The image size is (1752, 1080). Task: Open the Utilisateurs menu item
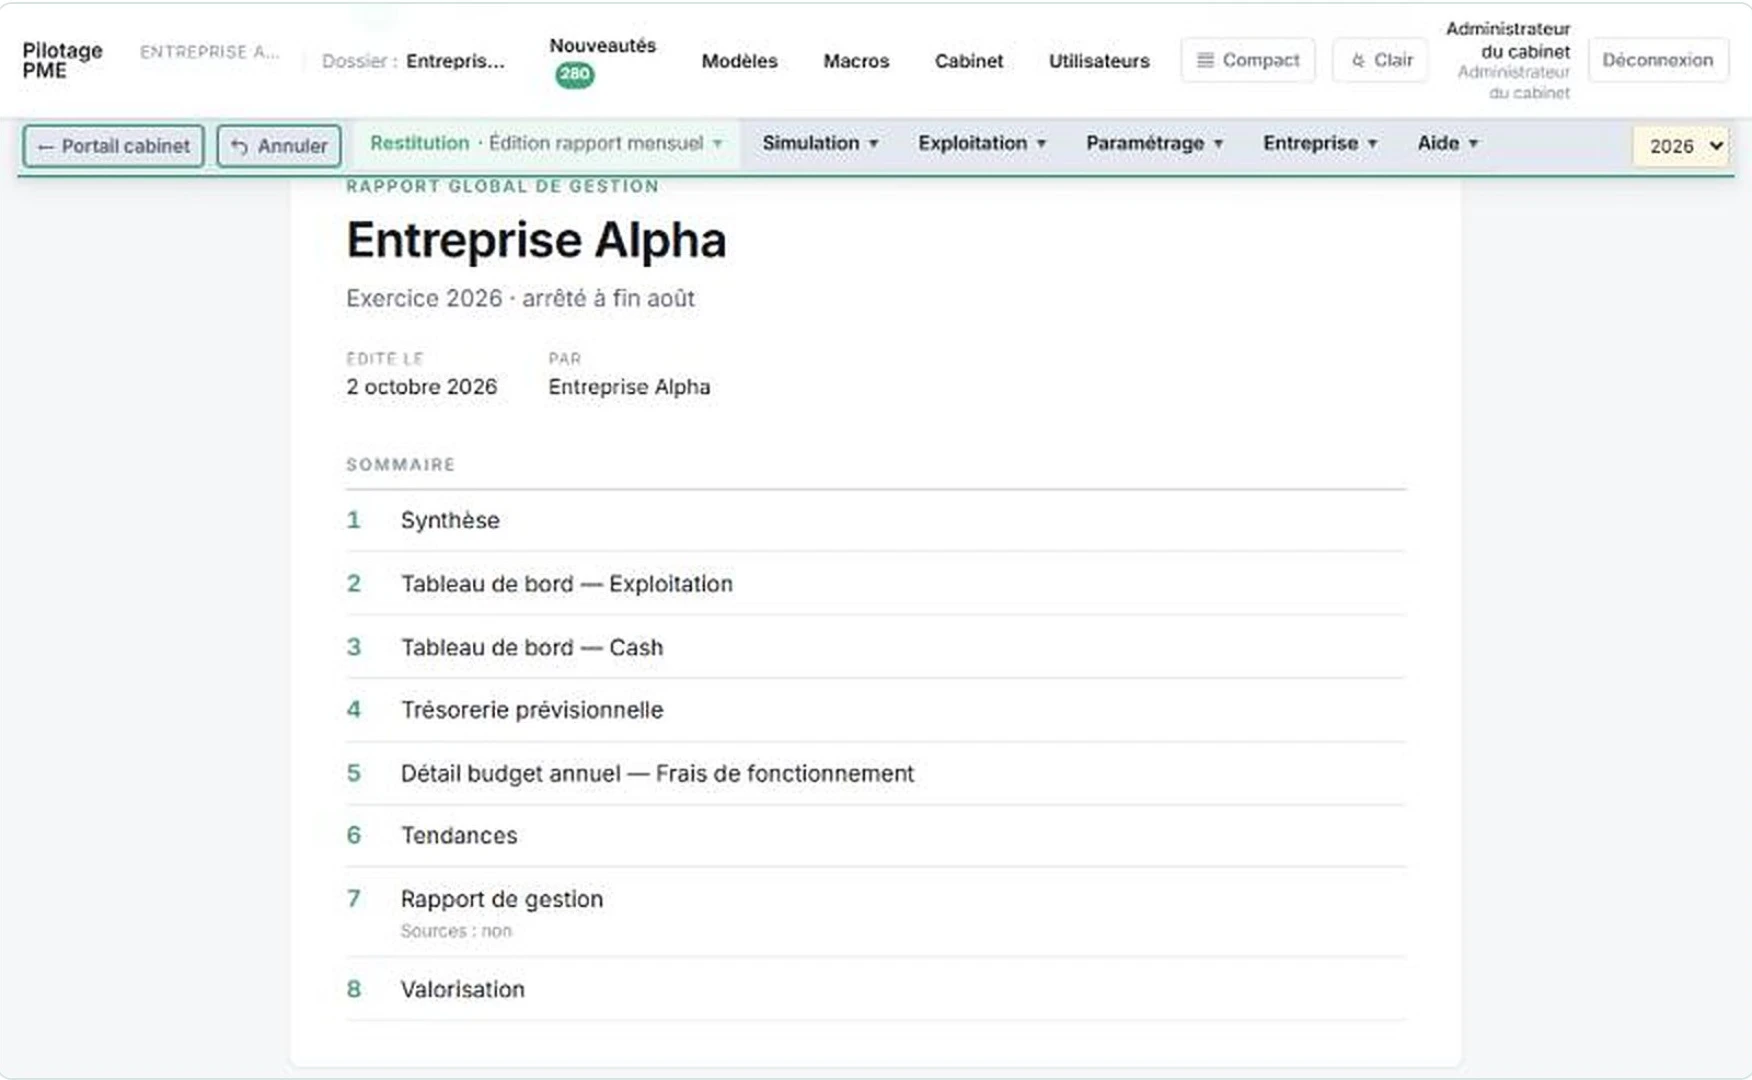click(x=1099, y=61)
